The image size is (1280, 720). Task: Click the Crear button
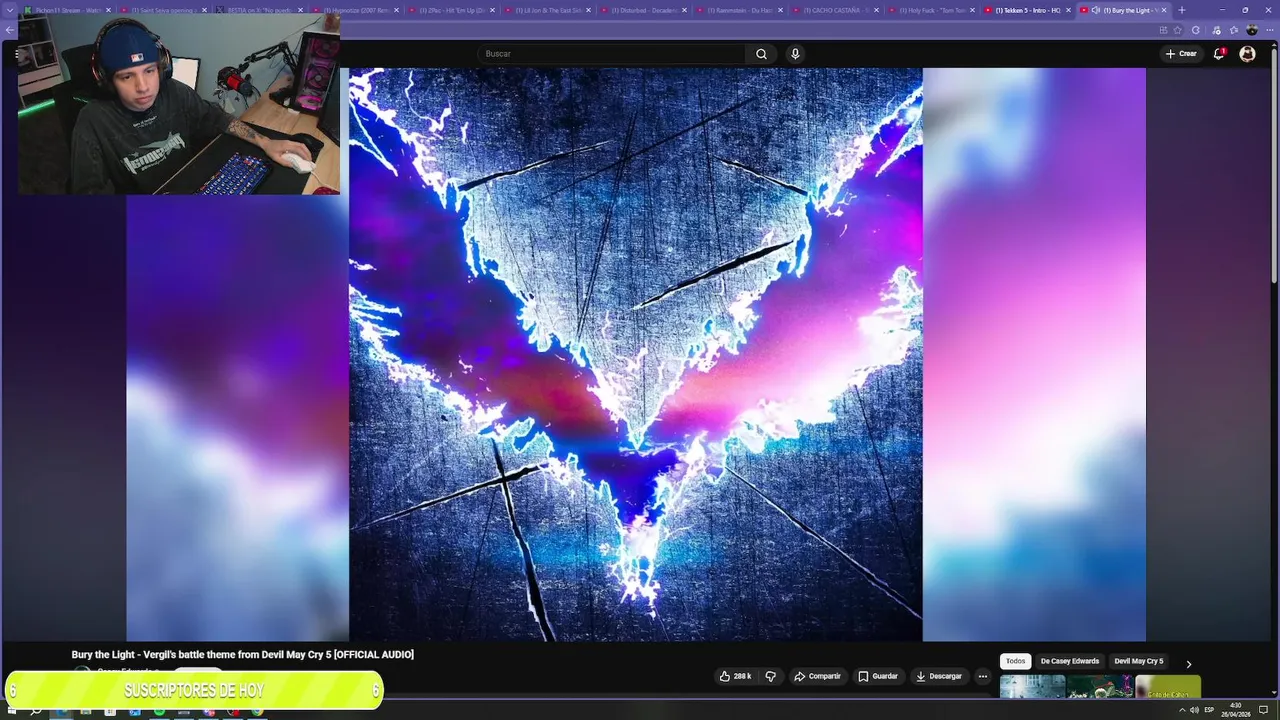[1181, 54]
